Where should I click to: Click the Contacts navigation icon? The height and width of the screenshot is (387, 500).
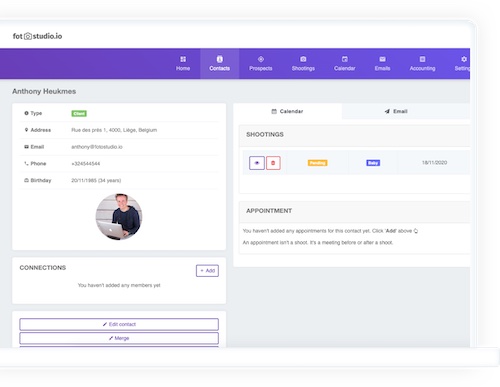pos(220,59)
